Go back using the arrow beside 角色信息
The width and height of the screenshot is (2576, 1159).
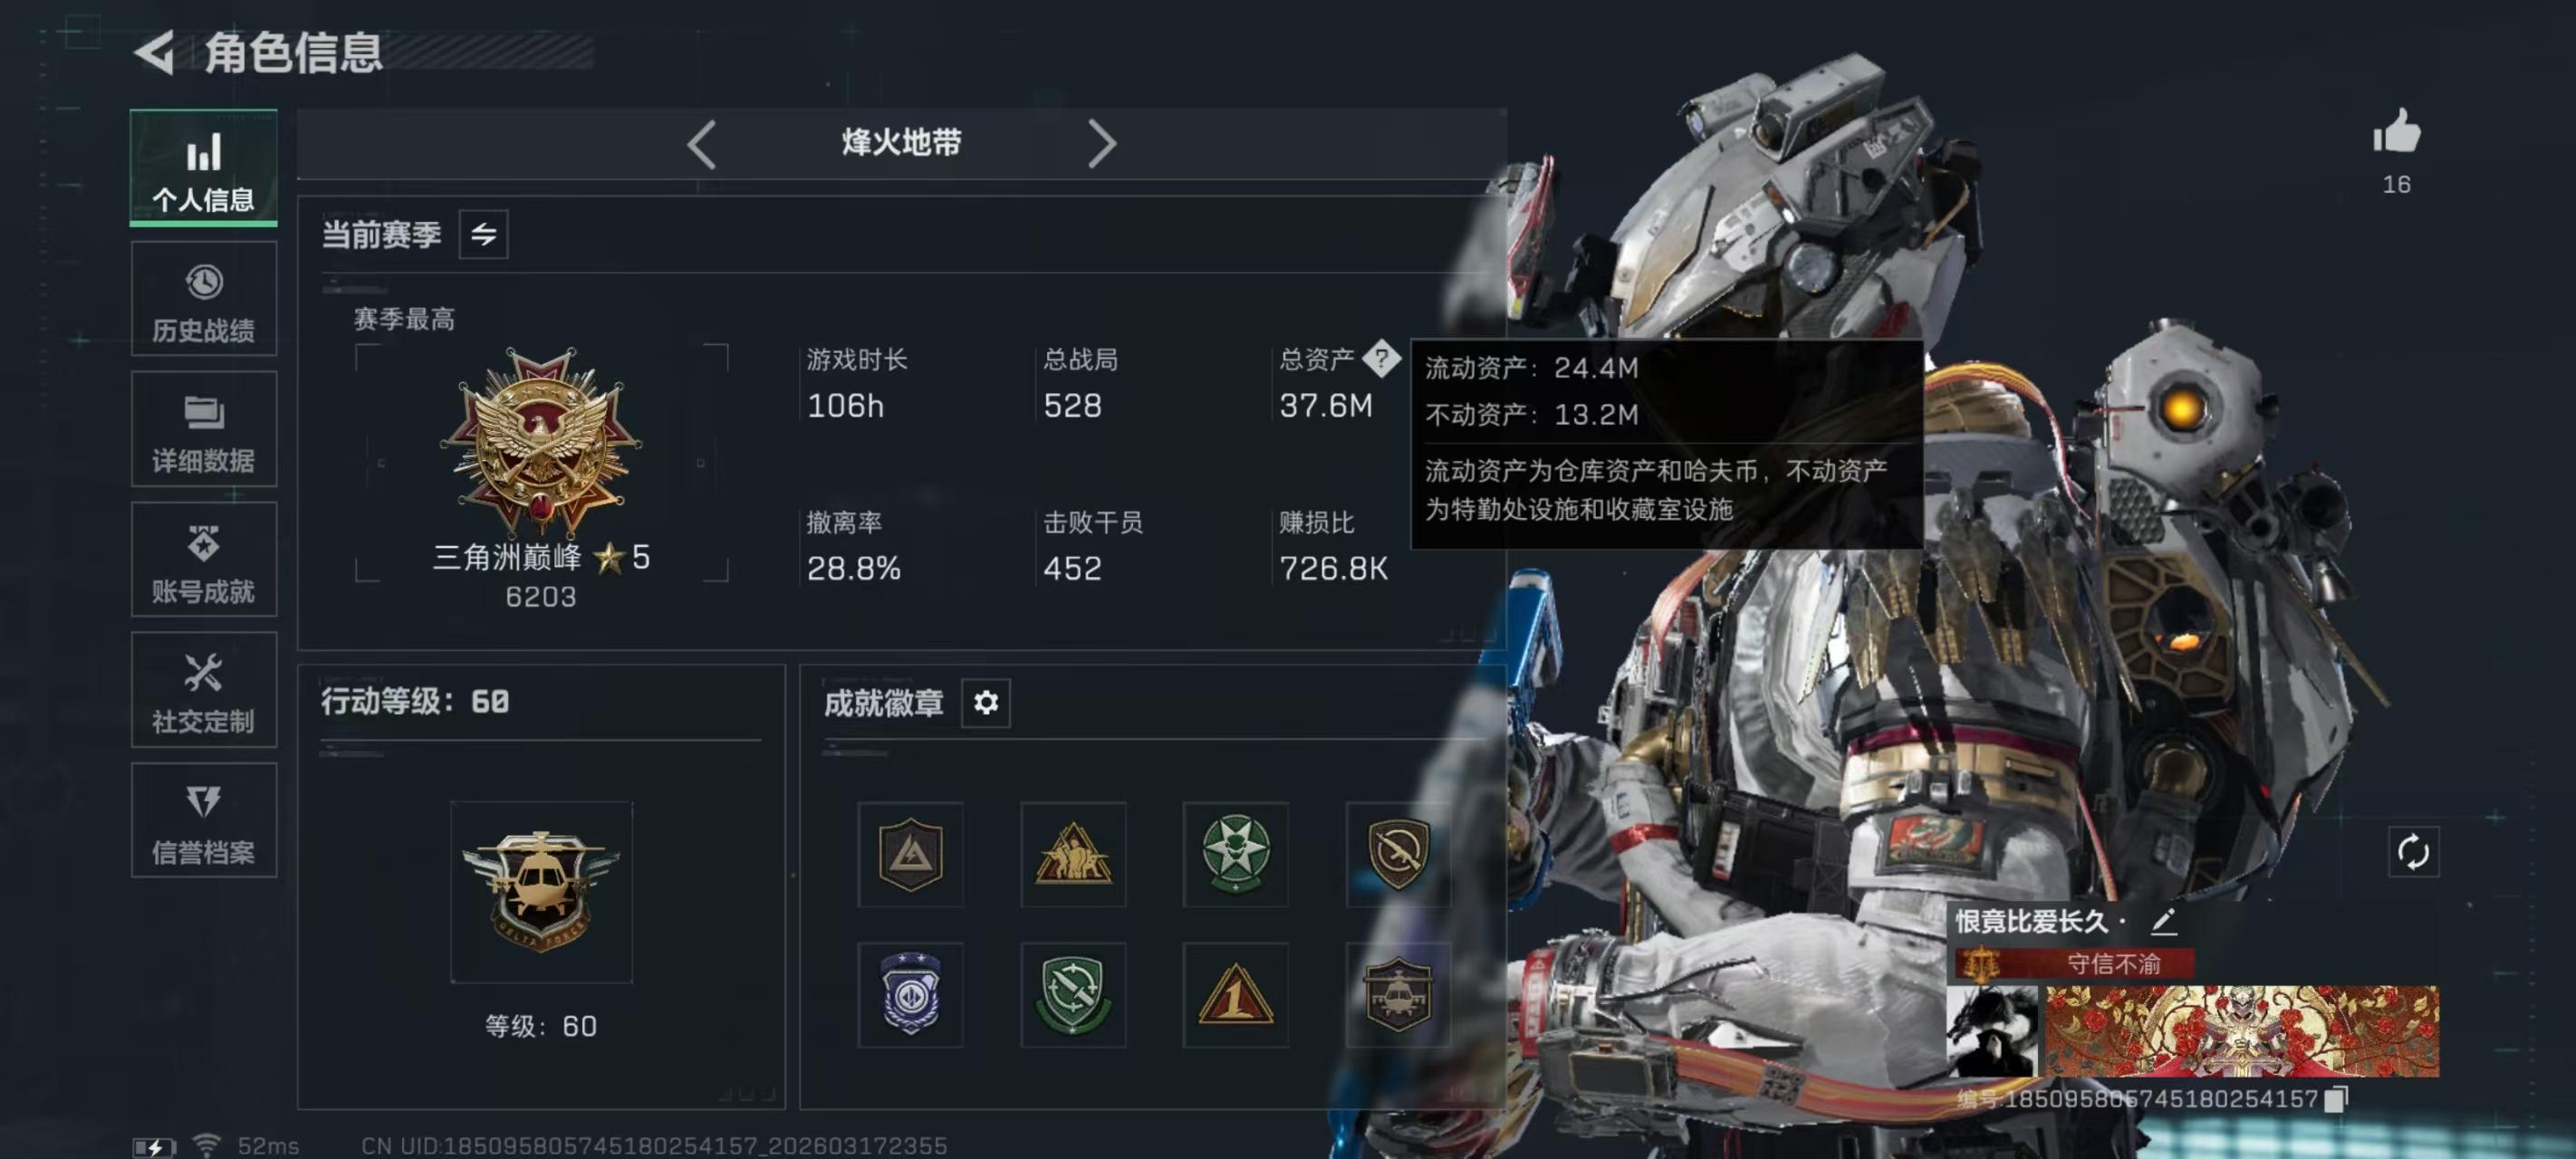155,52
